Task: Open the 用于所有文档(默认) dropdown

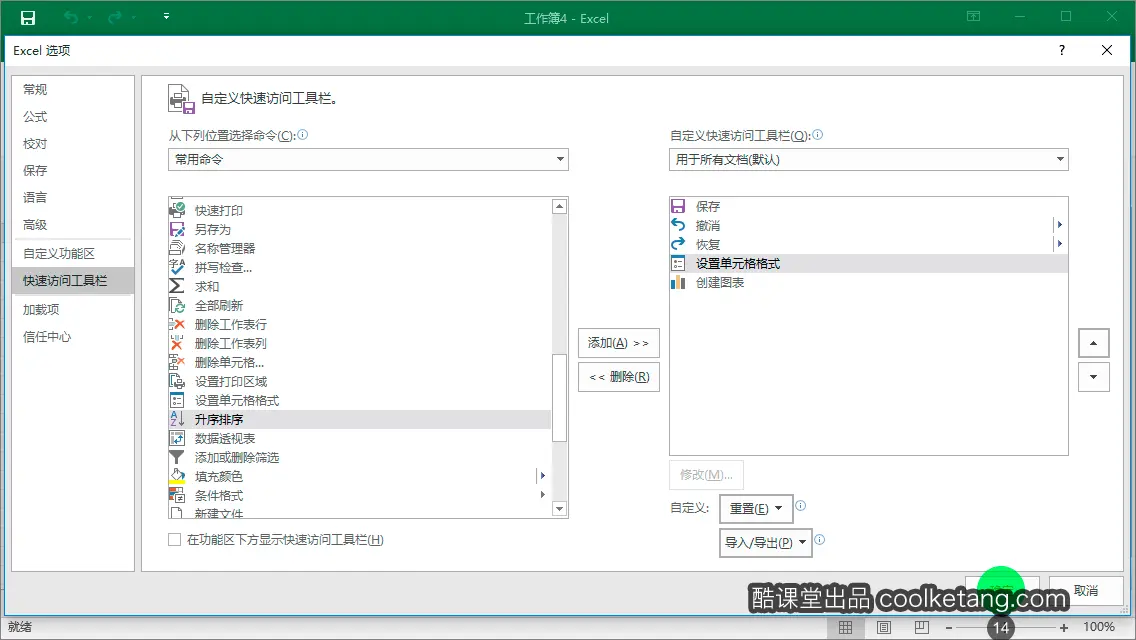Action: click(x=869, y=159)
